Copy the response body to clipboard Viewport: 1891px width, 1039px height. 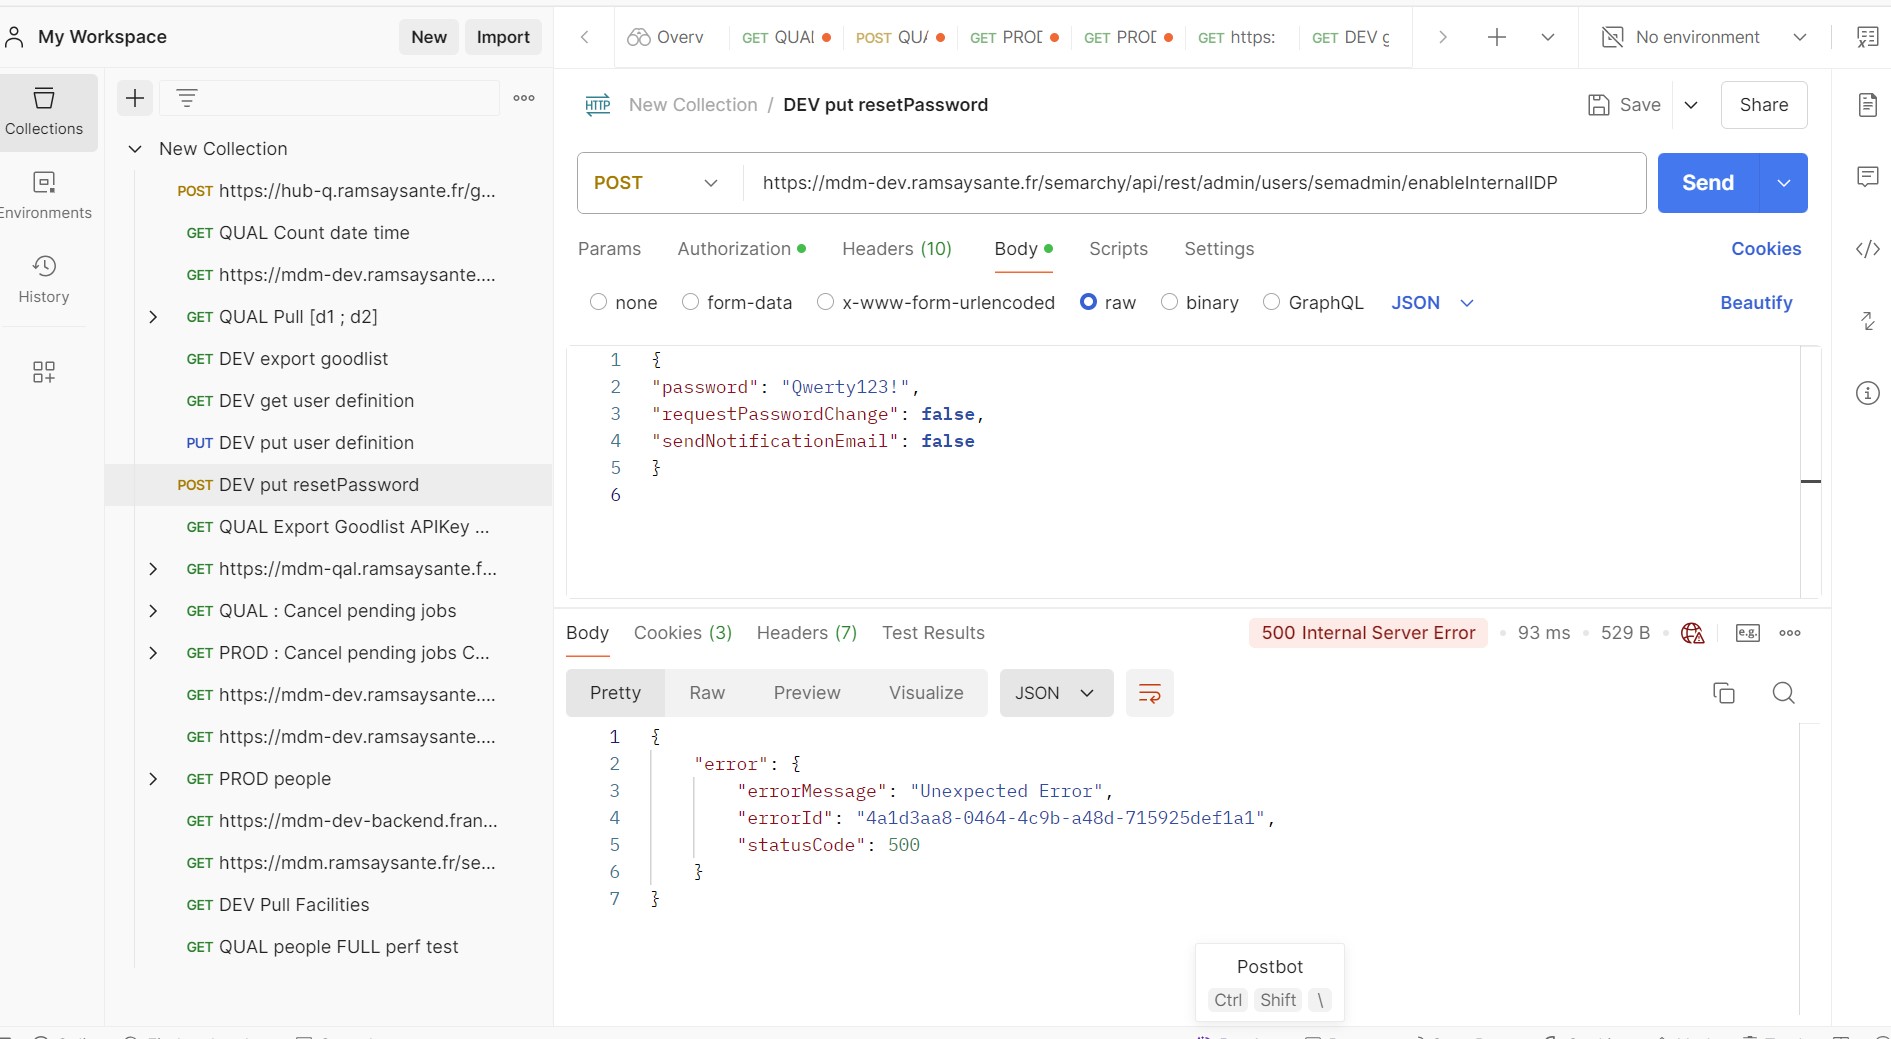(1724, 693)
